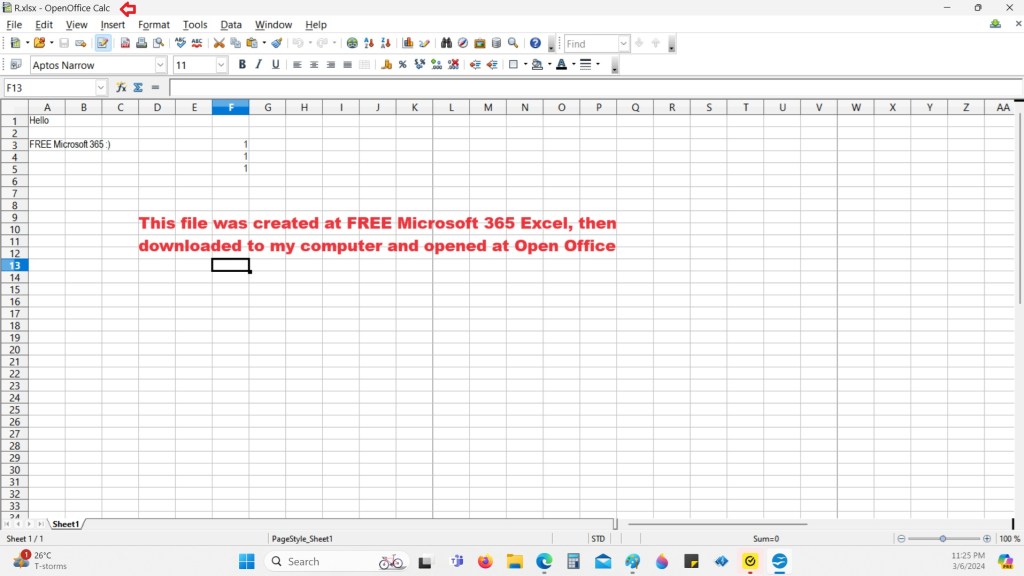Open the Function Wizard icon
The height and width of the screenshot is (576, 1024).
click(121, 88)
